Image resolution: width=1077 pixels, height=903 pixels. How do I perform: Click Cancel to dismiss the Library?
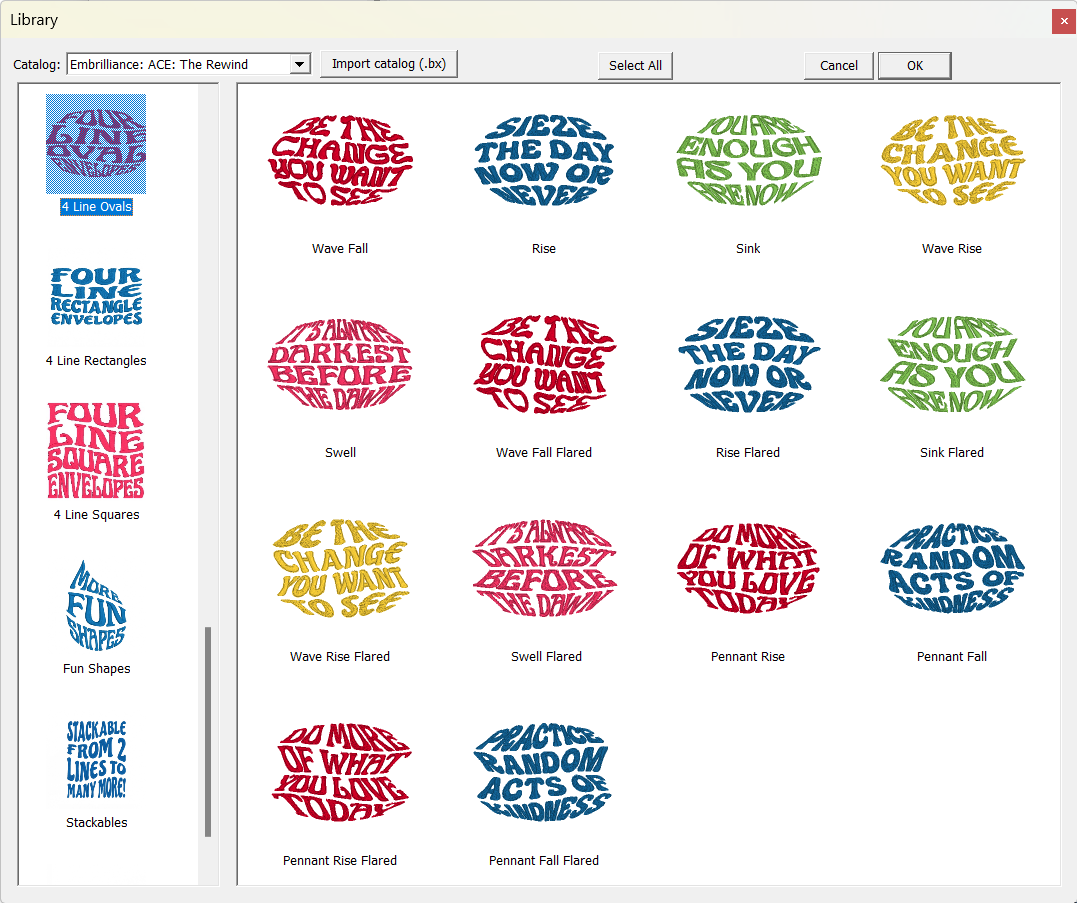point(839,66)
